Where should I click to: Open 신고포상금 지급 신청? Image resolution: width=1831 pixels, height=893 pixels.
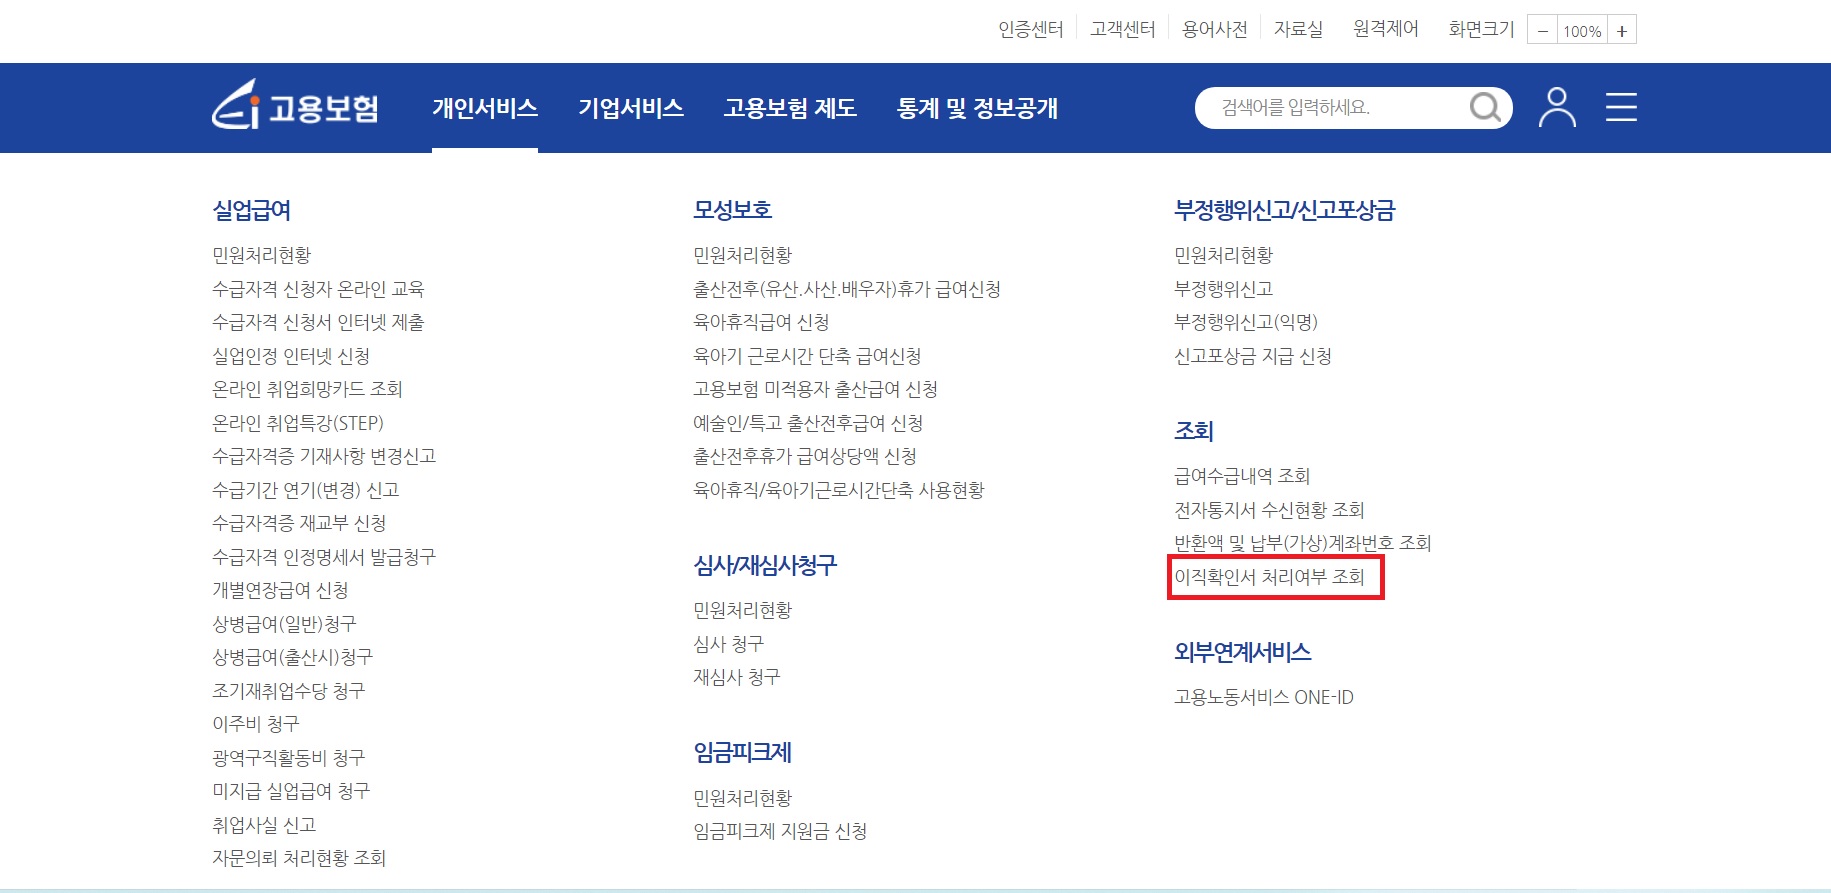coord(1253,356)
